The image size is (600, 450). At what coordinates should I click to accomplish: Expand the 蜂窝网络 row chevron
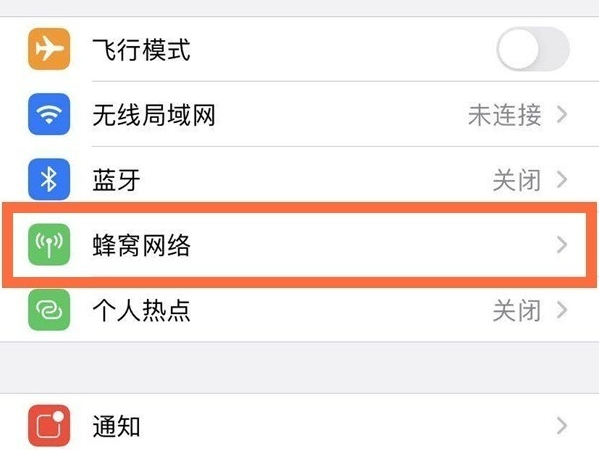click(x=562, y=245)
